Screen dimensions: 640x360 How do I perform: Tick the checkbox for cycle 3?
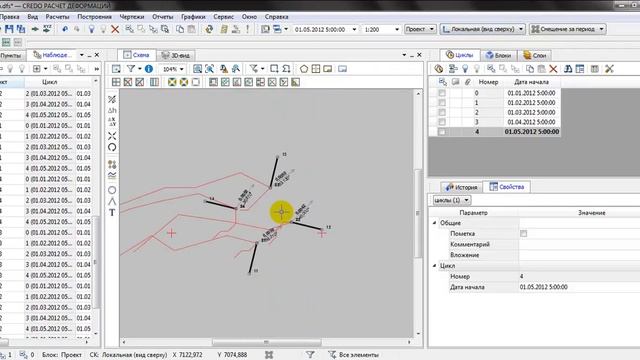tap(442, 122)
